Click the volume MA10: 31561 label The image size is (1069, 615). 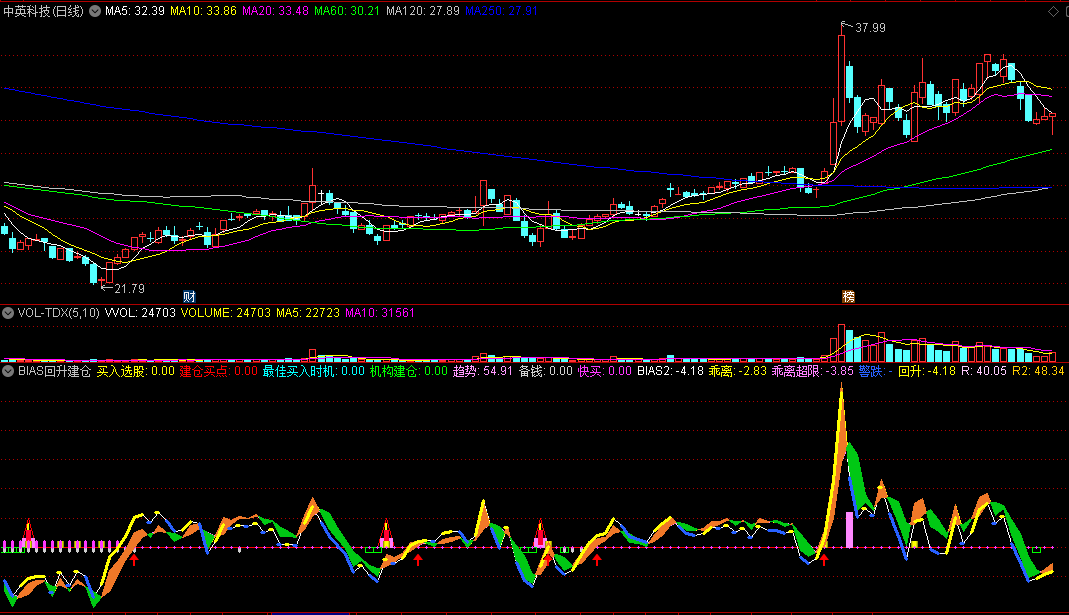click(x=380, y=313)
